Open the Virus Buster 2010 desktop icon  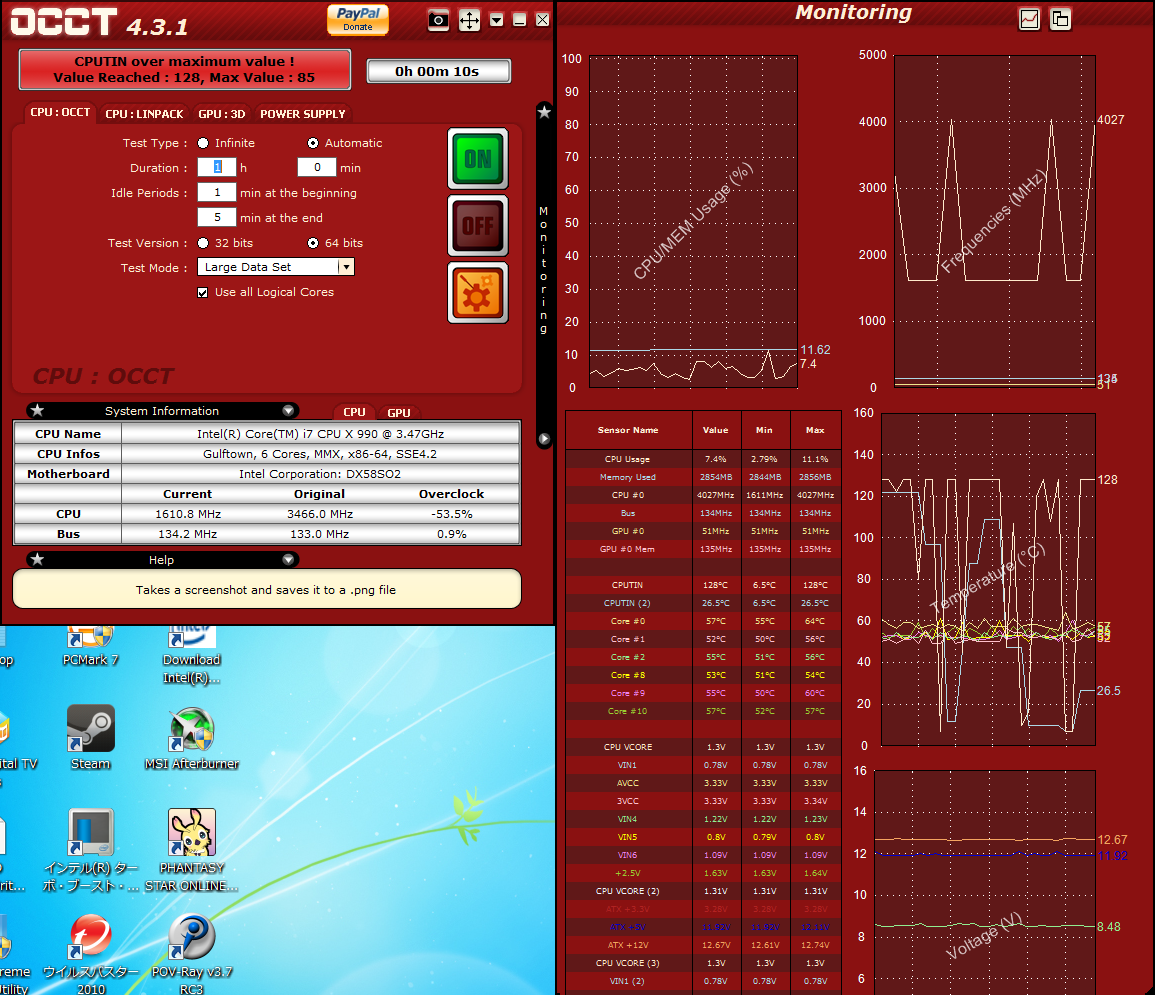[90, 954]
